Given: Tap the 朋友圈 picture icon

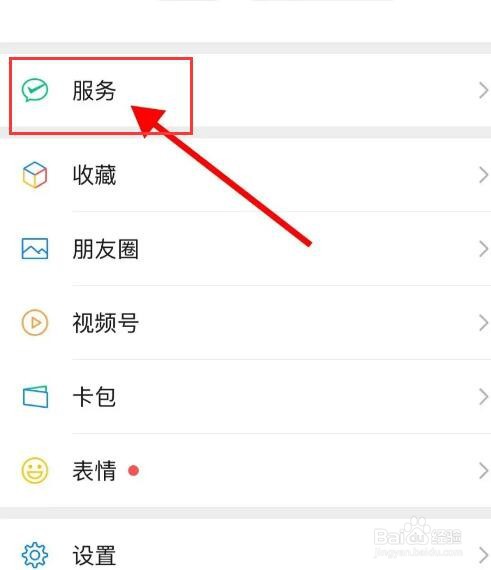Looking at the screenshot, I should [x=35, y=249].
